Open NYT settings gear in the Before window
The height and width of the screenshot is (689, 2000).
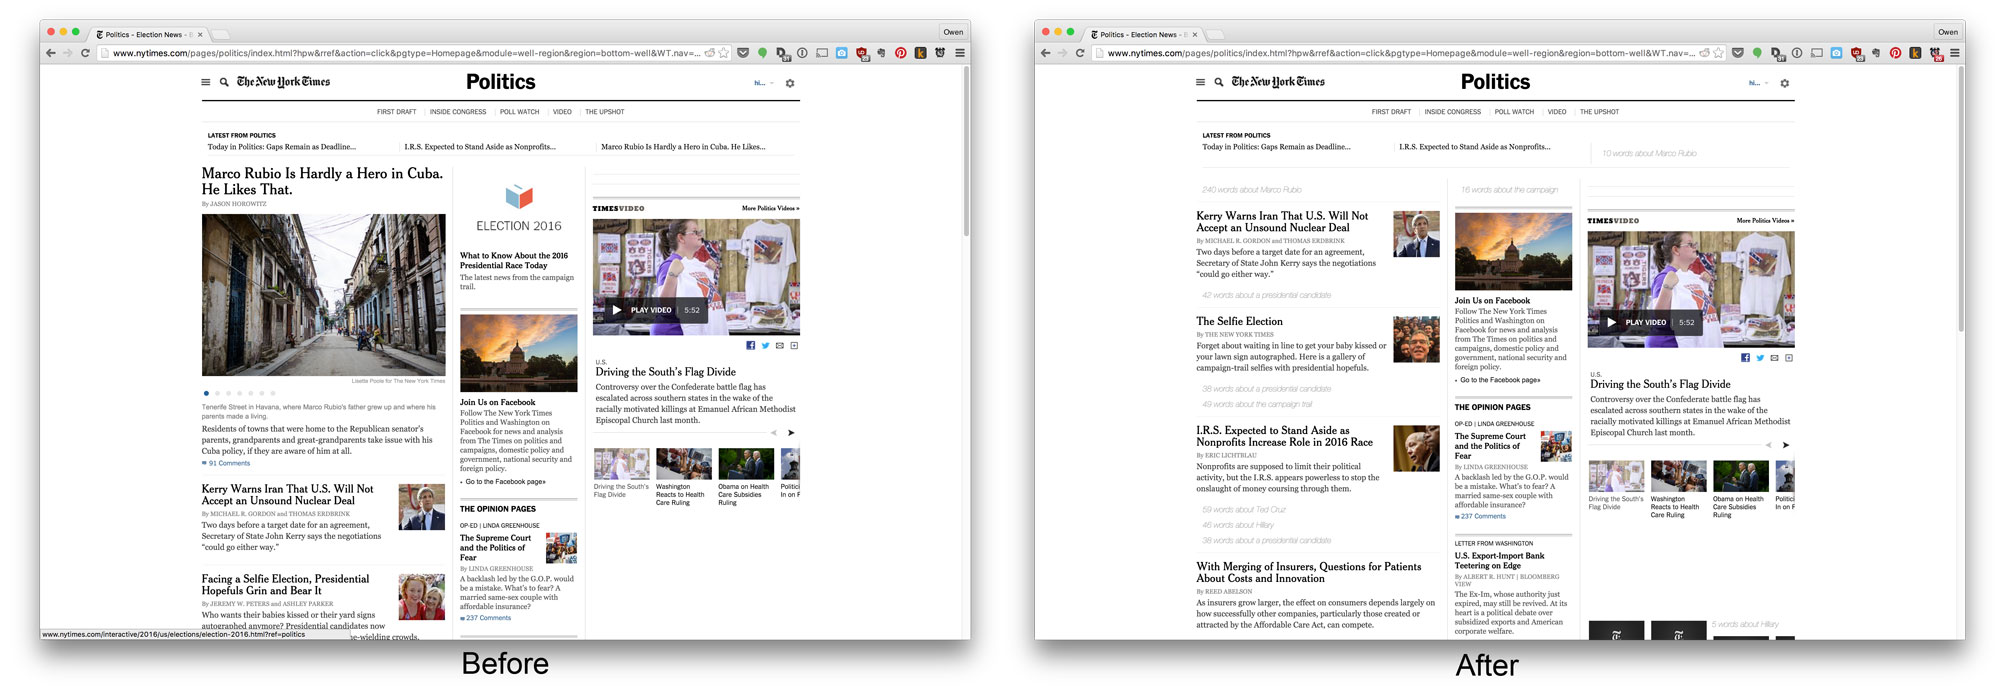coord(790,83)
